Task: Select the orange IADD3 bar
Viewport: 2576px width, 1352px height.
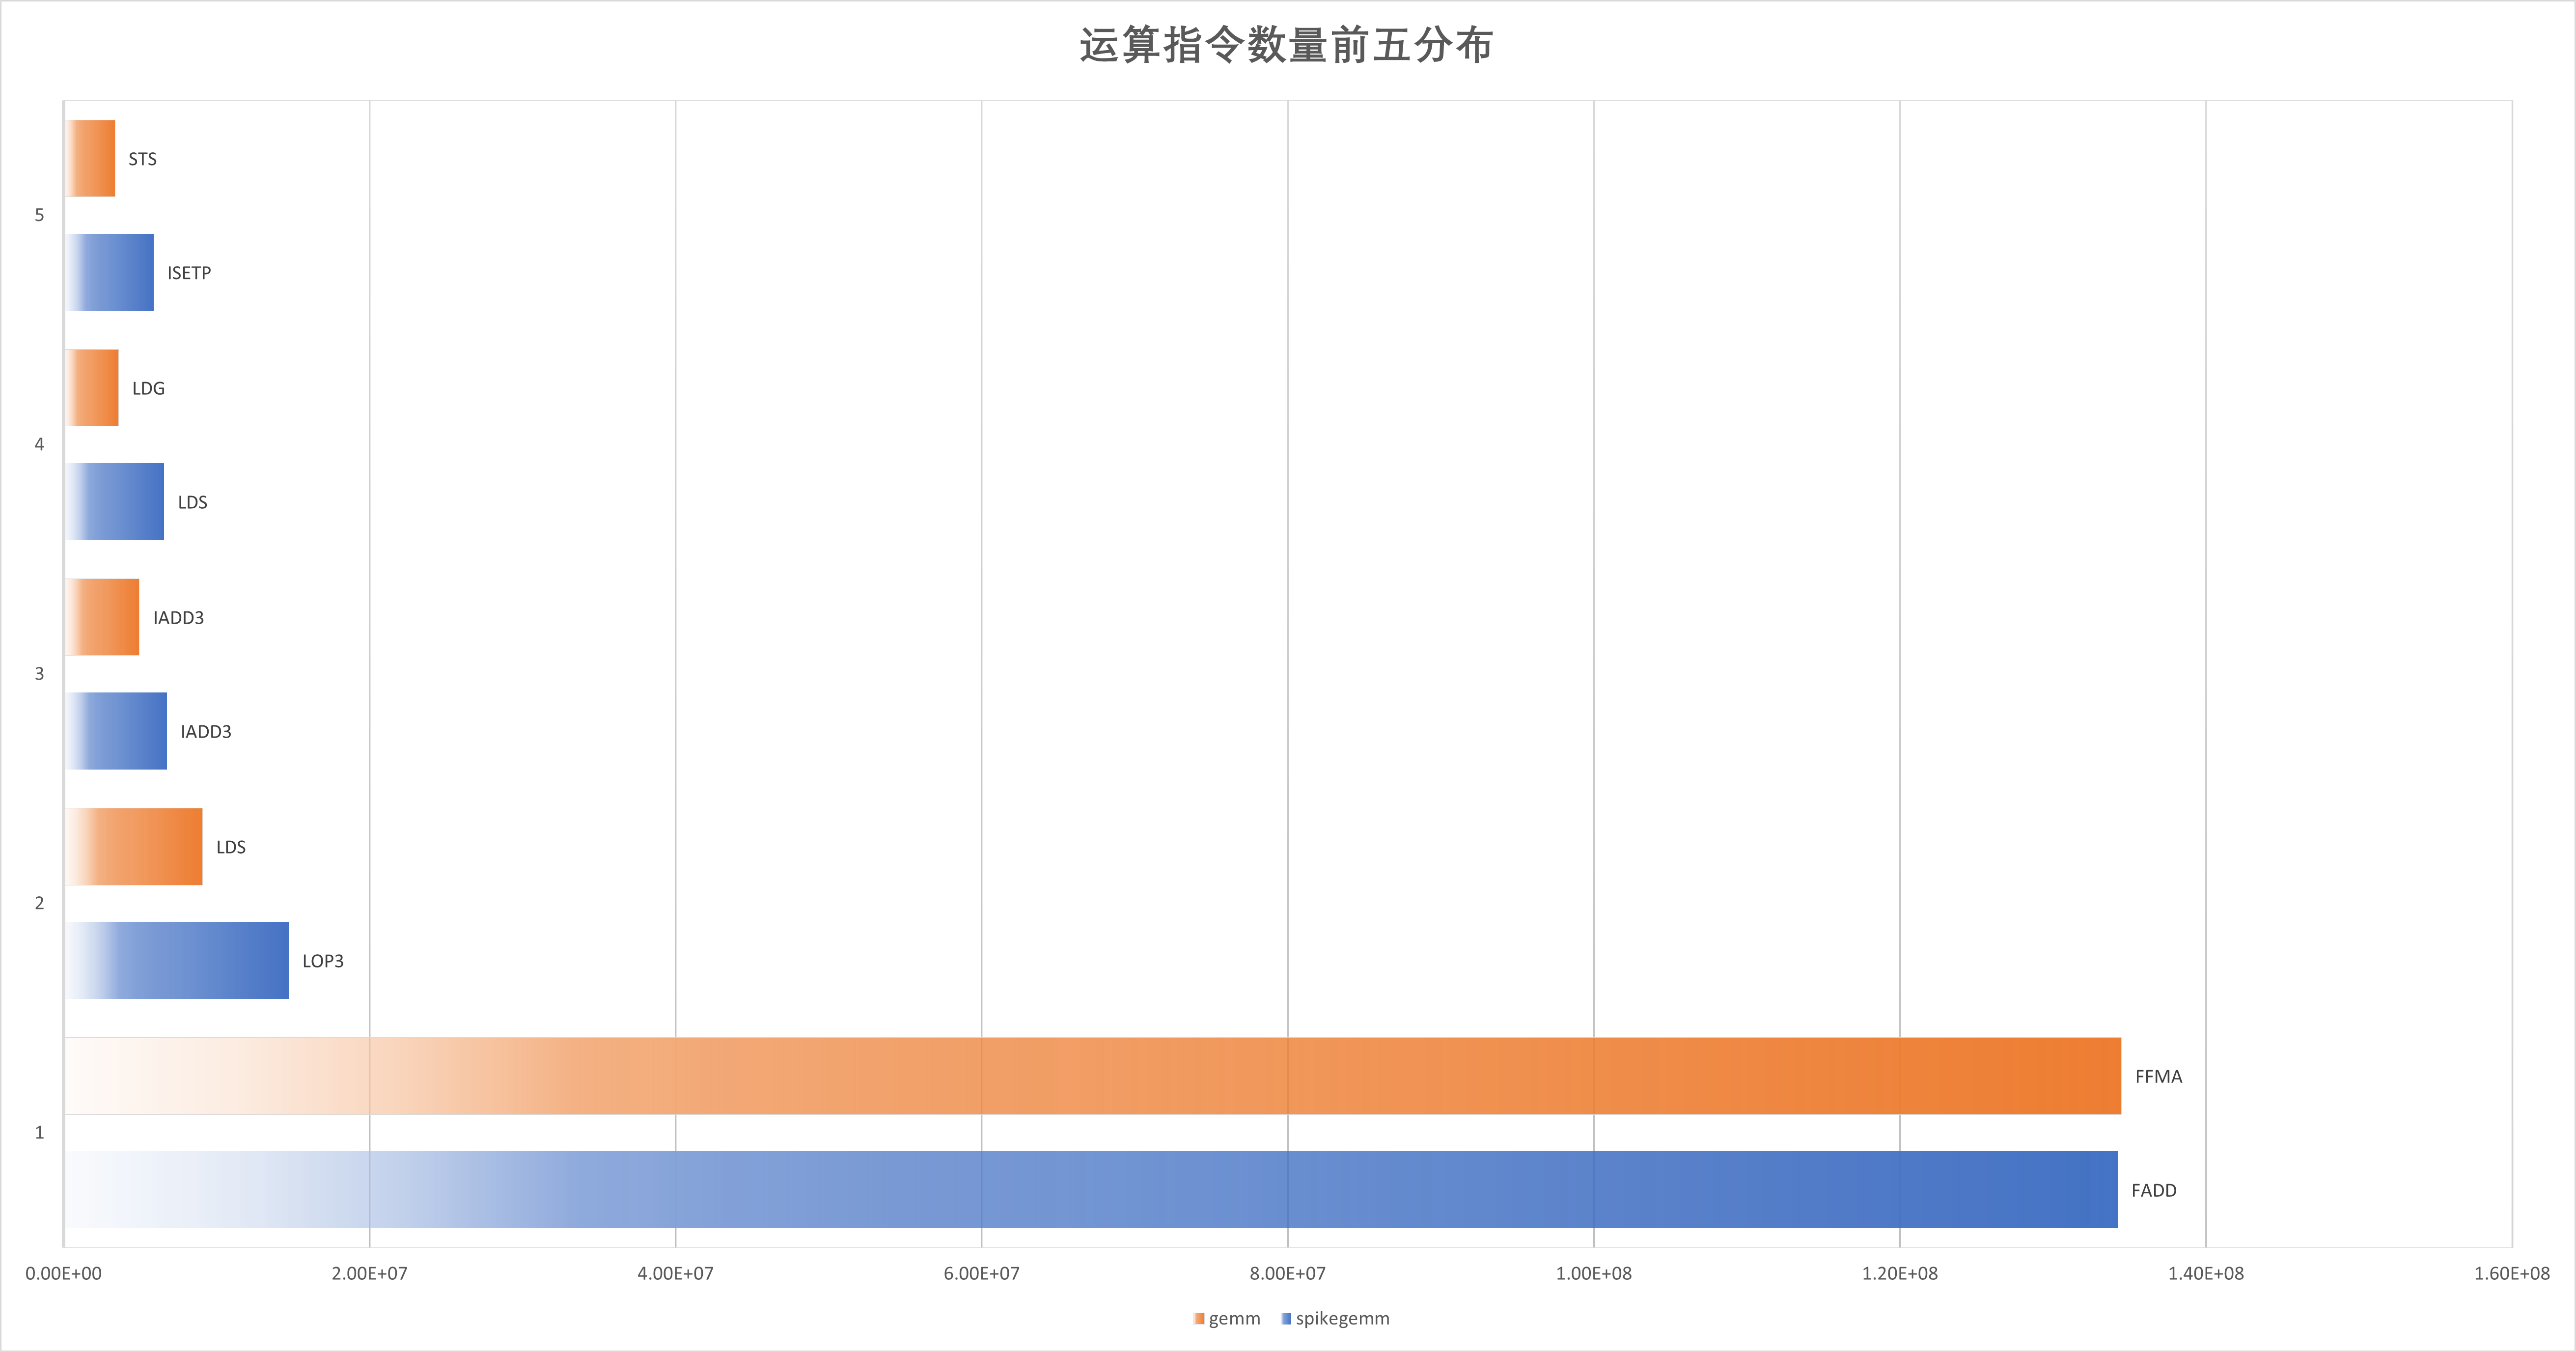Action: pos(102,617)
